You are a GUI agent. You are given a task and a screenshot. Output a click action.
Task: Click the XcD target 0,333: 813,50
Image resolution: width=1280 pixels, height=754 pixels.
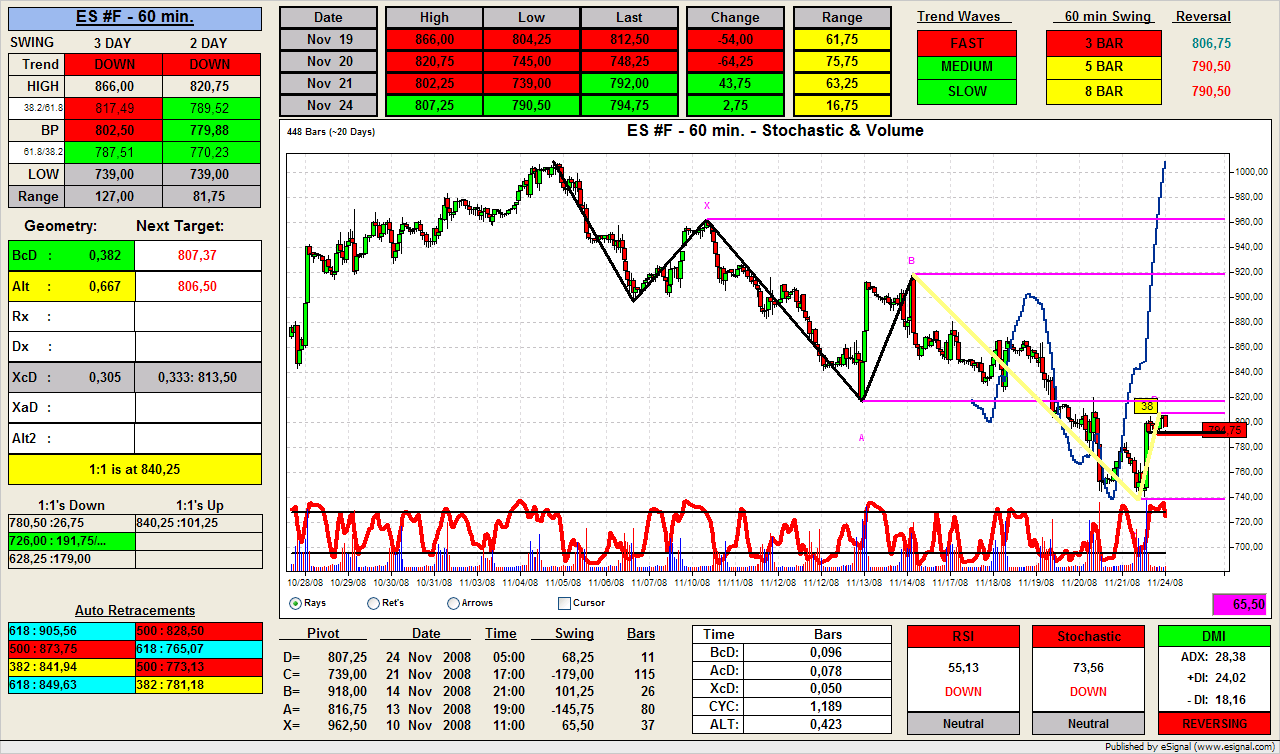point(198,377)
